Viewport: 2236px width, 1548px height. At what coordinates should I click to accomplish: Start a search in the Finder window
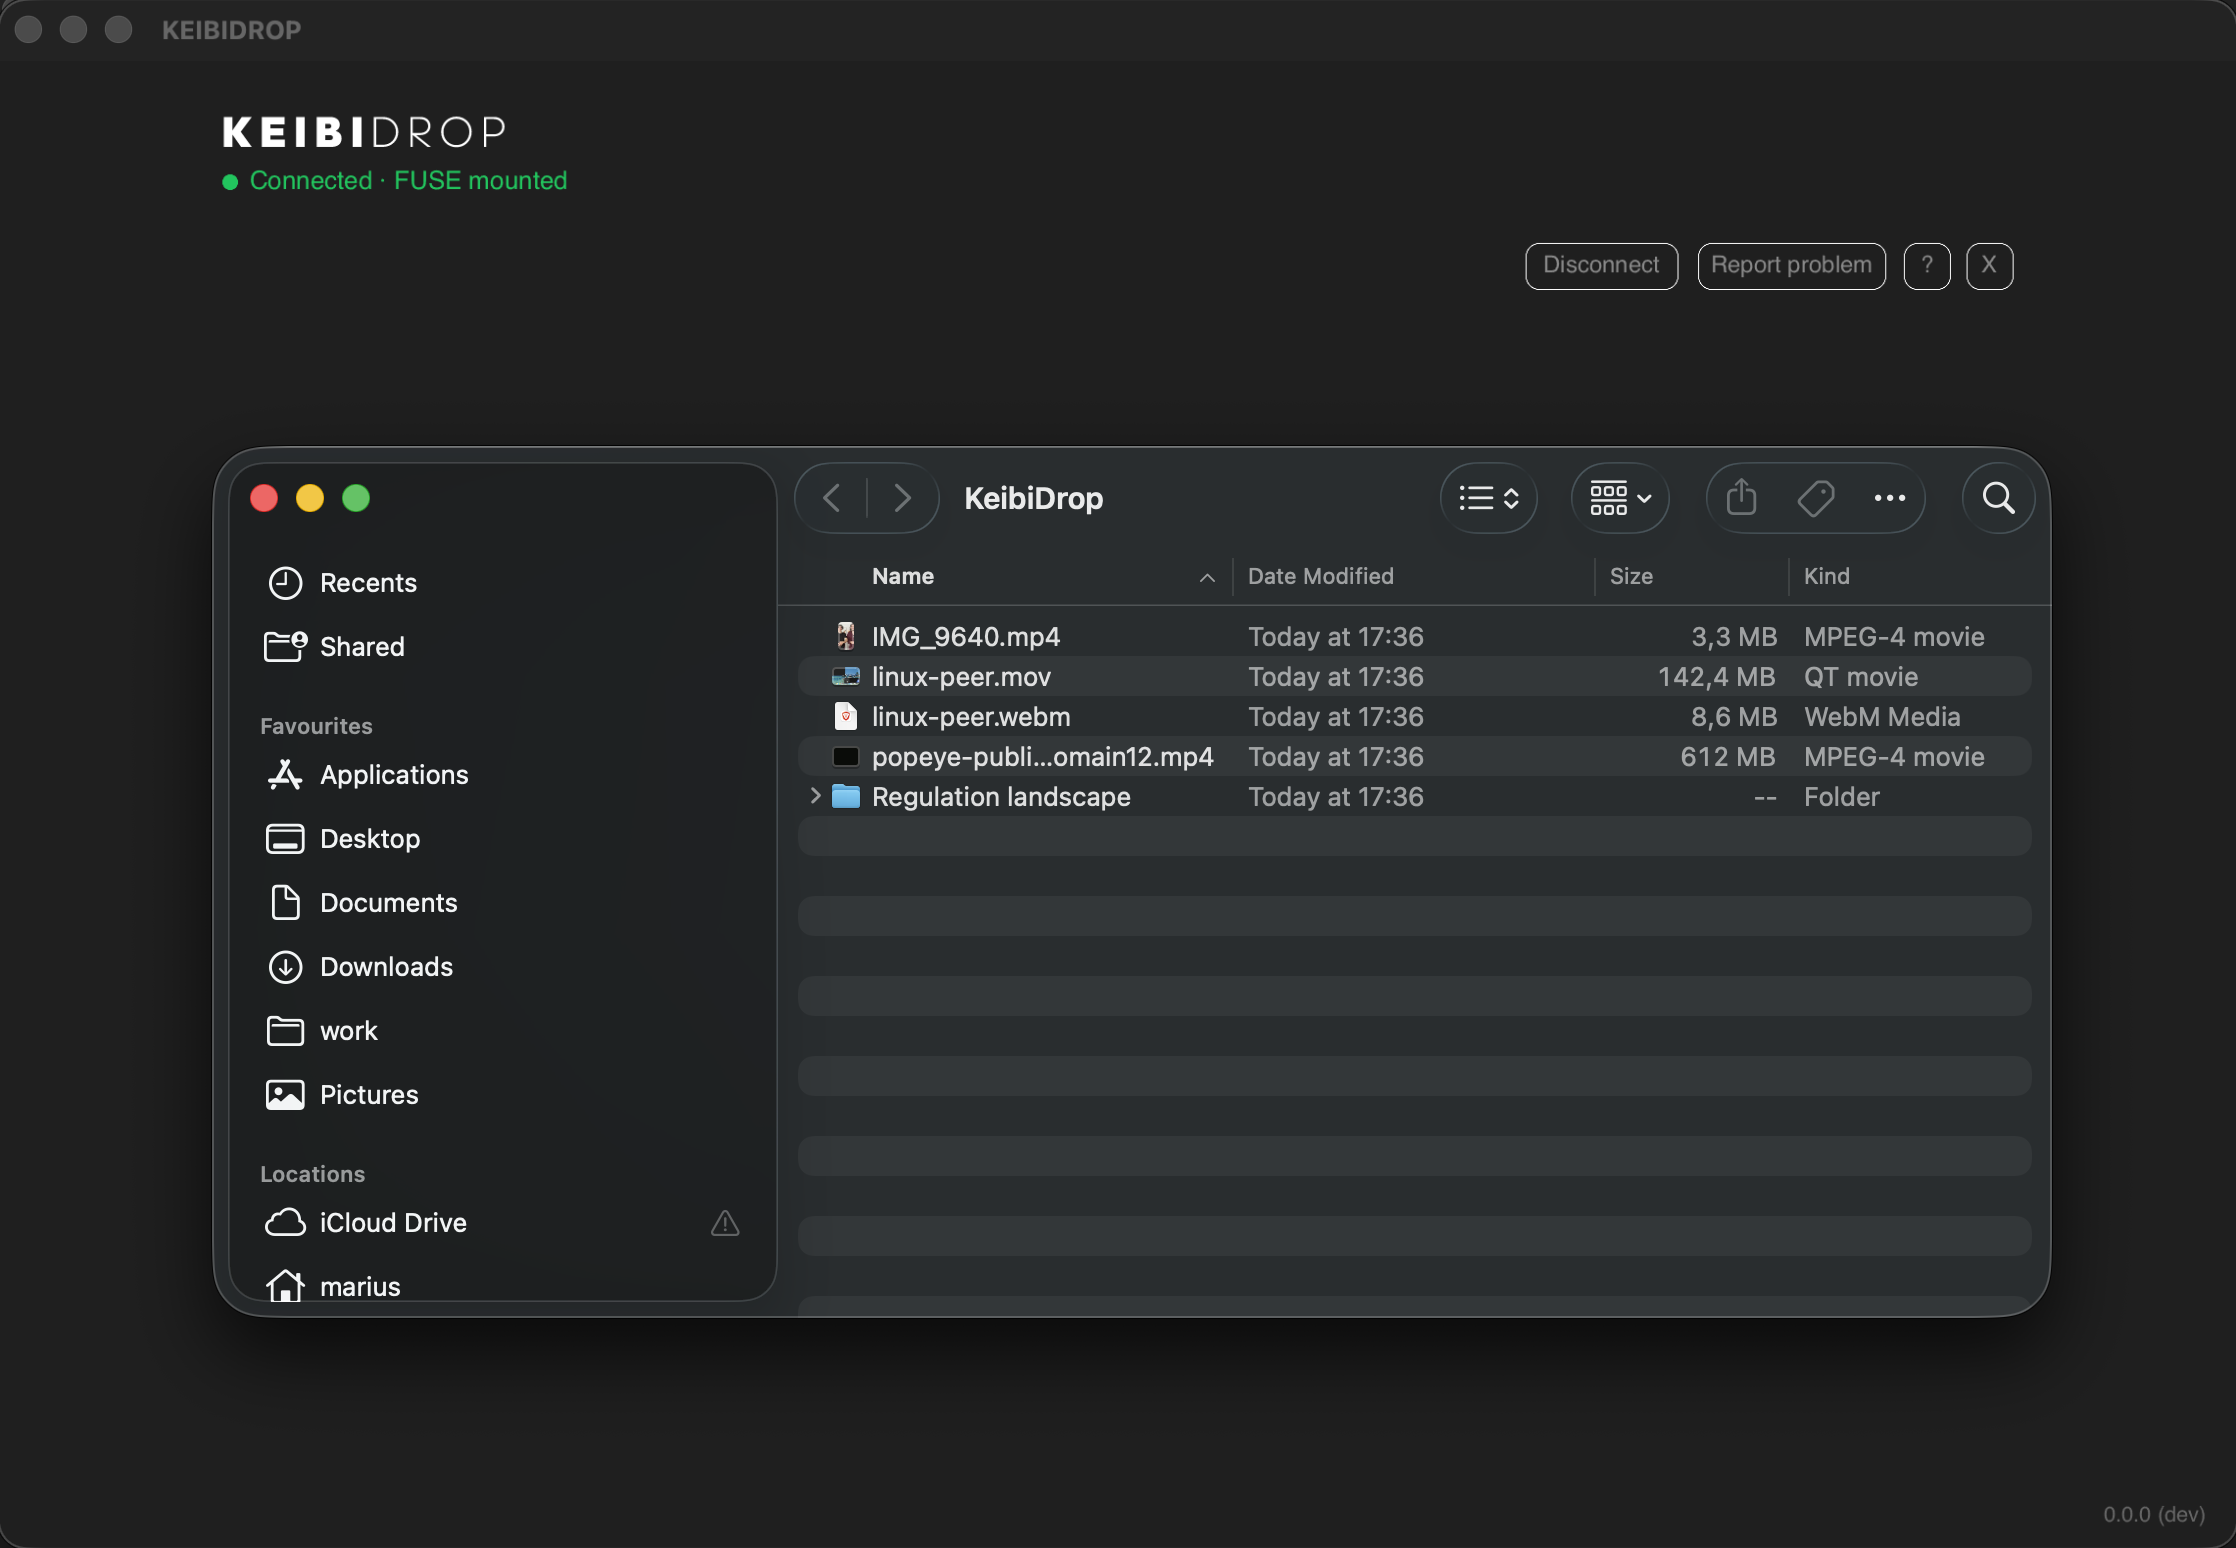coord(1997,497)
